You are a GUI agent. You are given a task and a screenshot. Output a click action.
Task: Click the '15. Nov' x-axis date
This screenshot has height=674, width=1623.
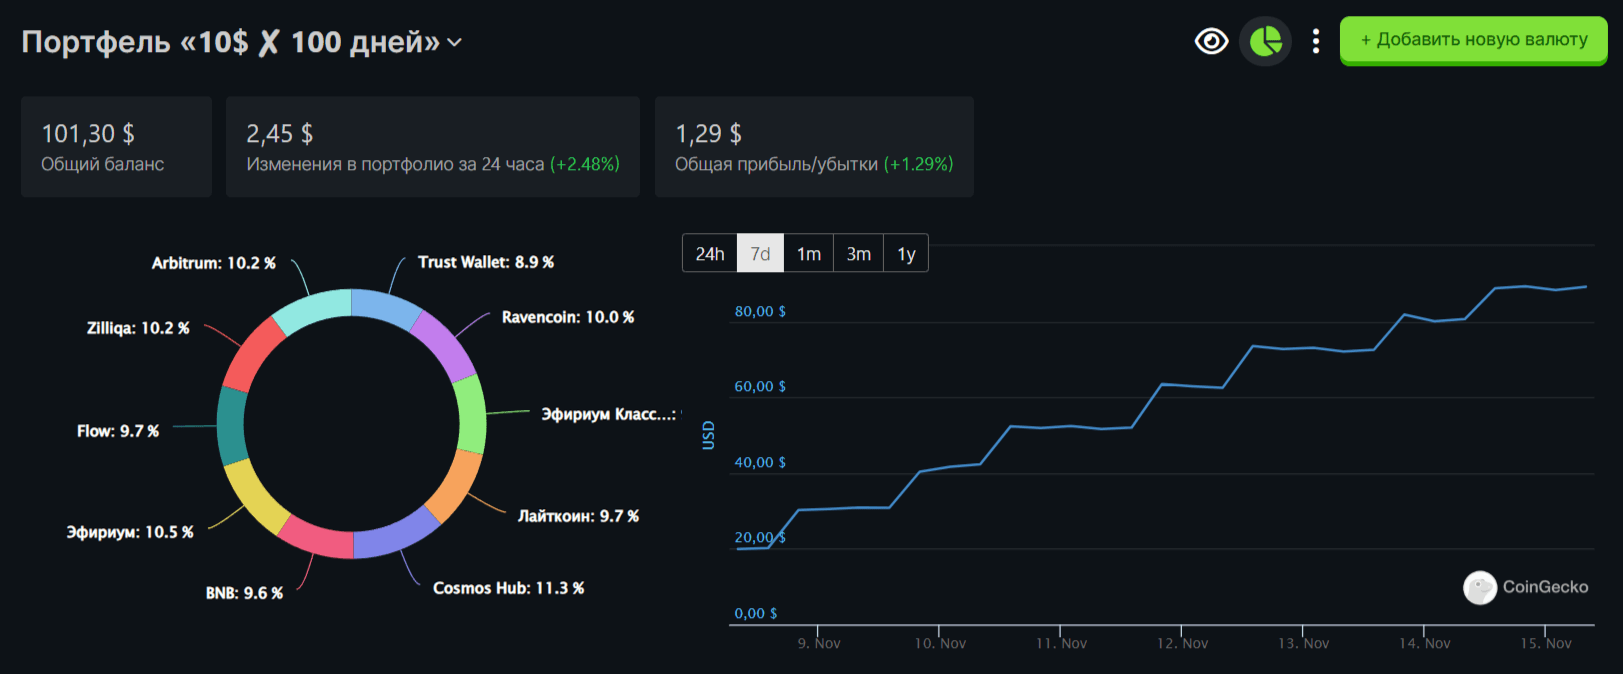(1545, 643)
